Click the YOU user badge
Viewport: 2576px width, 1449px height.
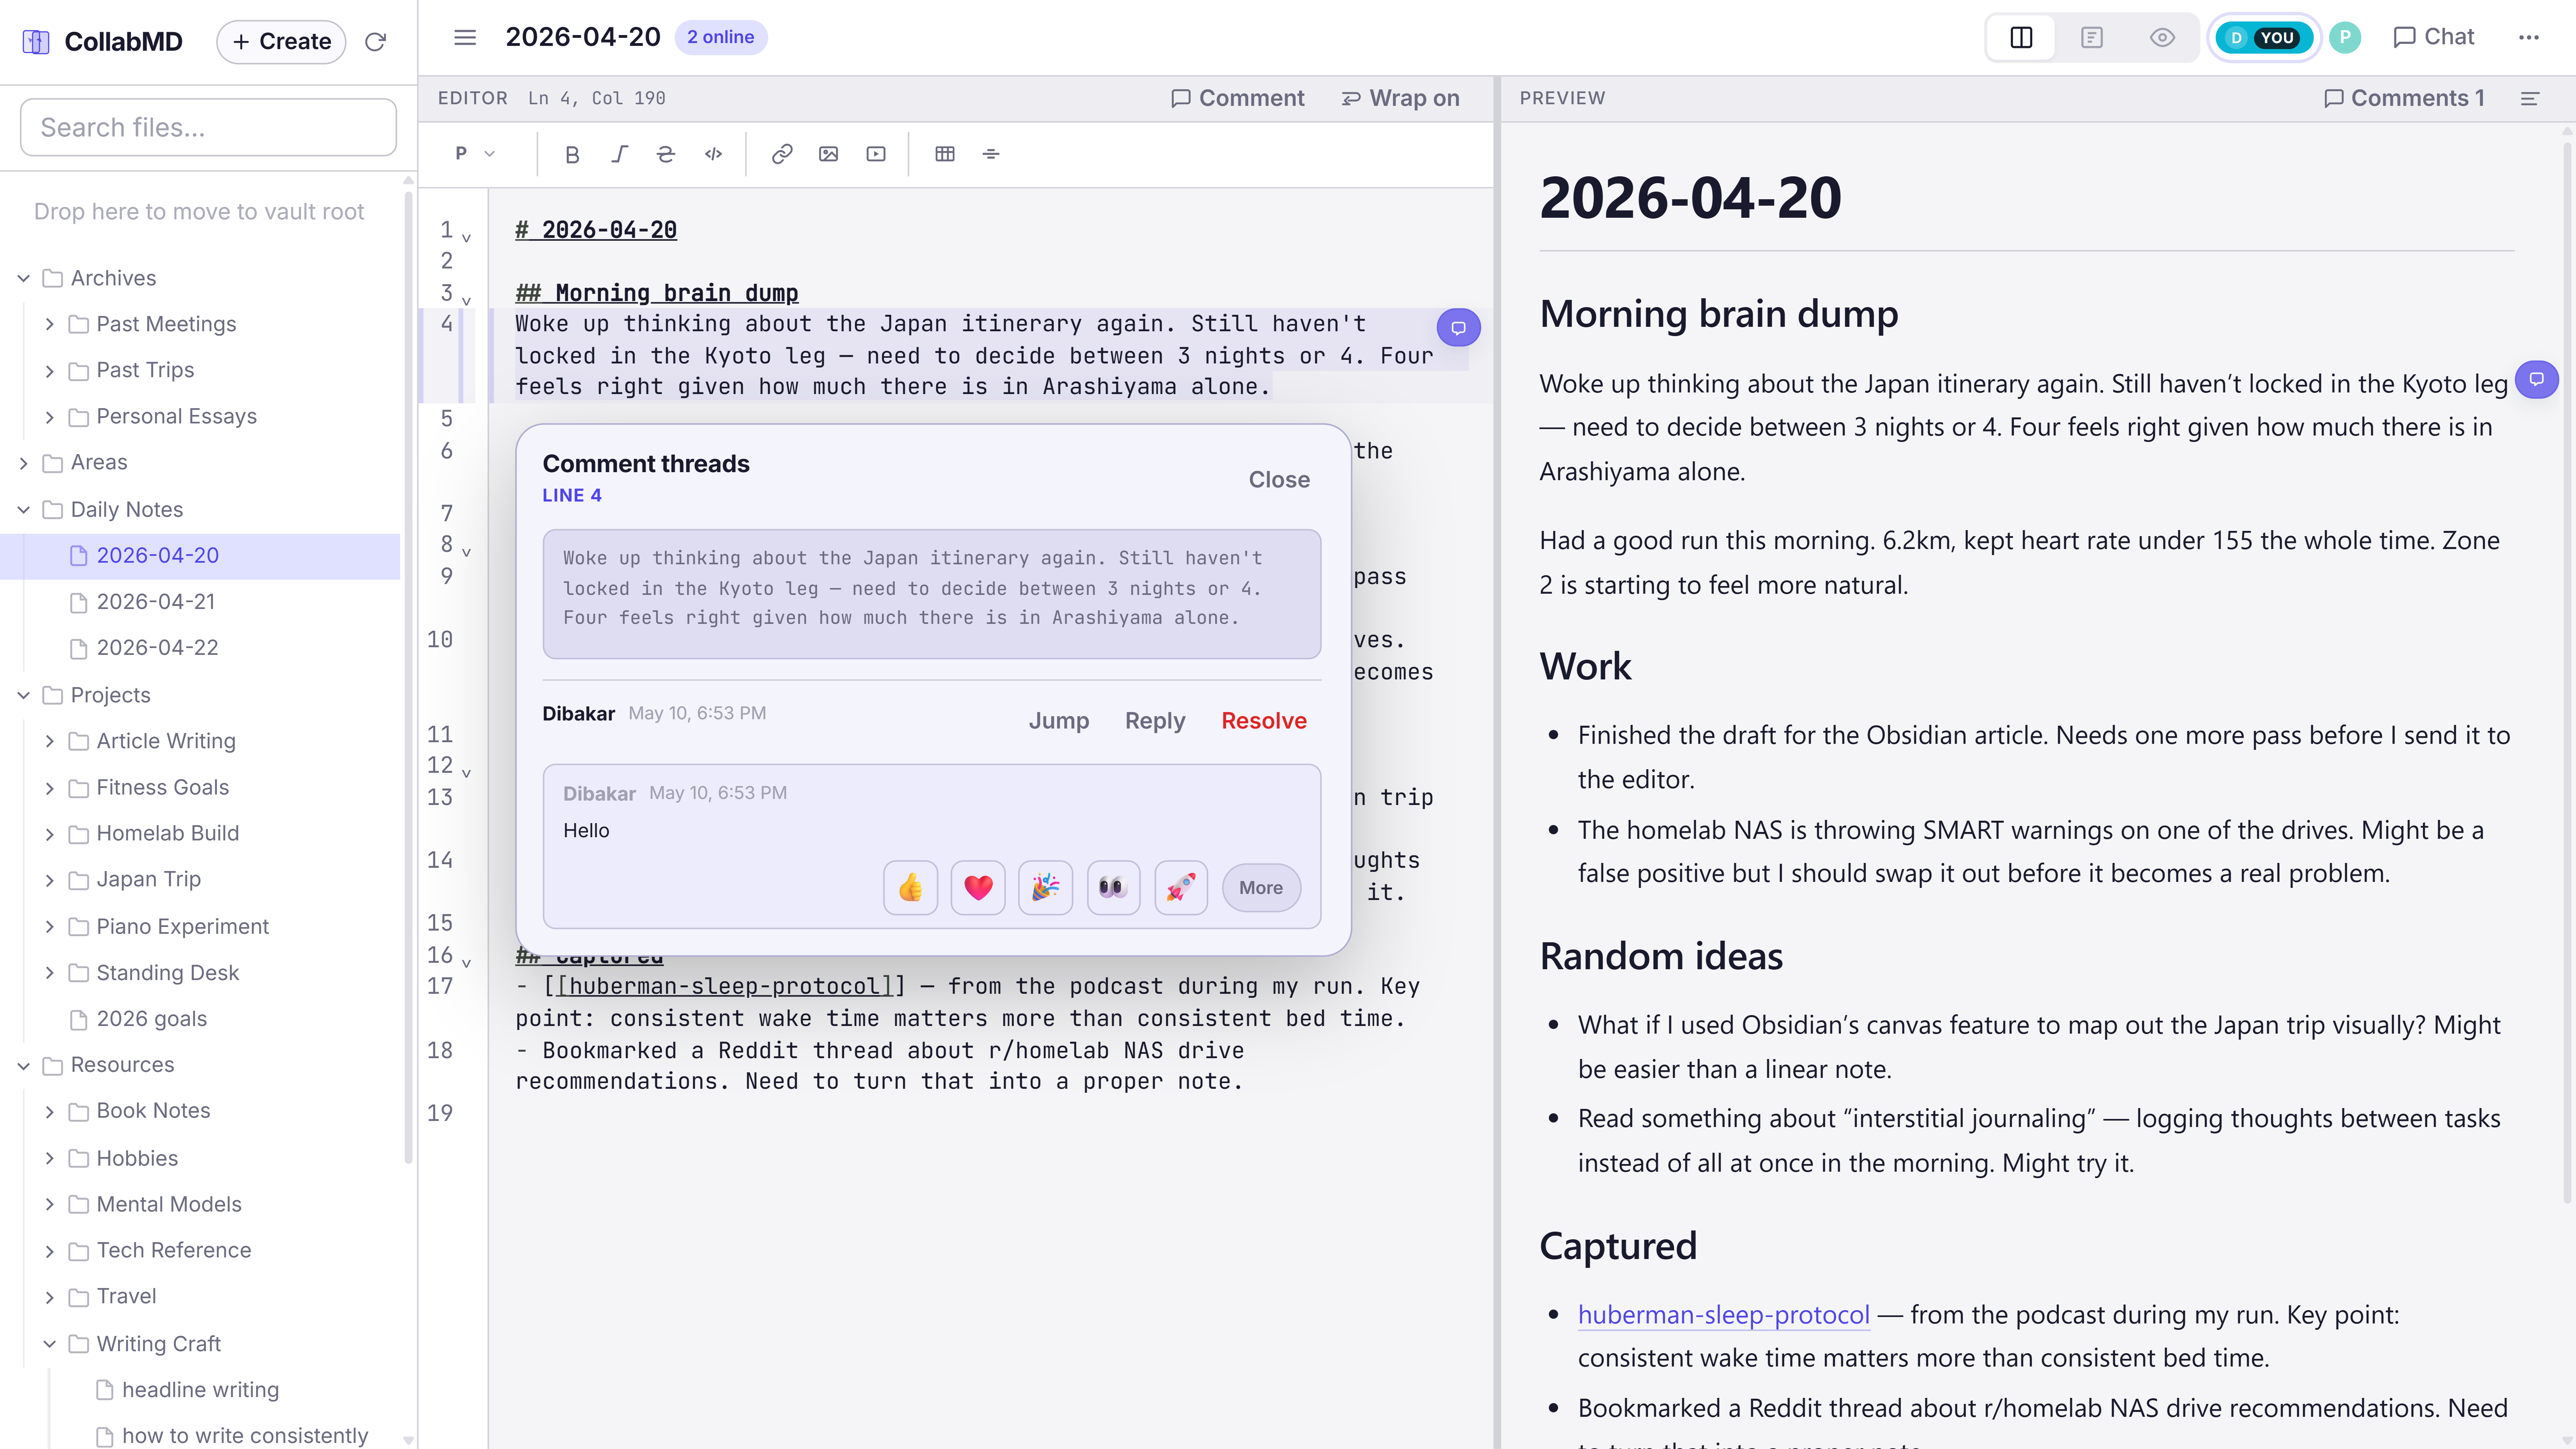[x=2264, y=38]
